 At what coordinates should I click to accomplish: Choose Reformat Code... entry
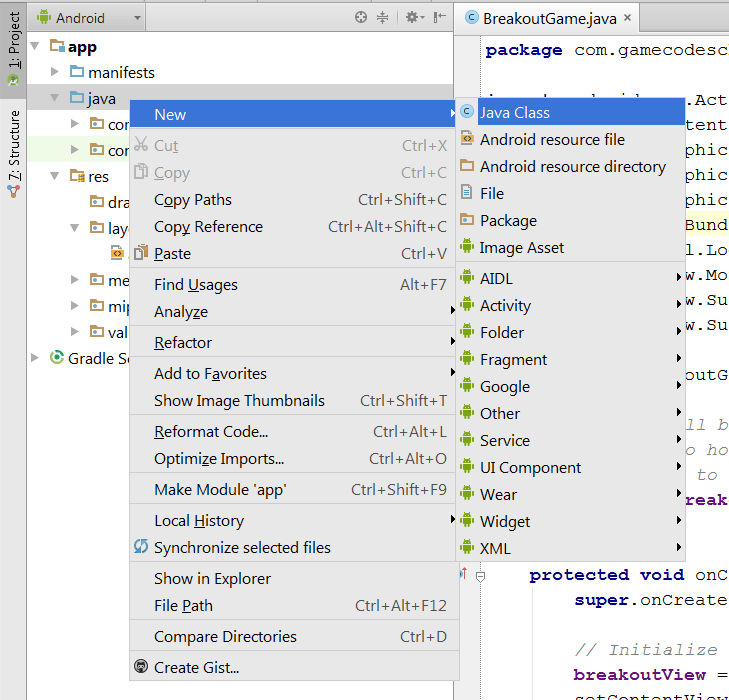pos(293,431)
